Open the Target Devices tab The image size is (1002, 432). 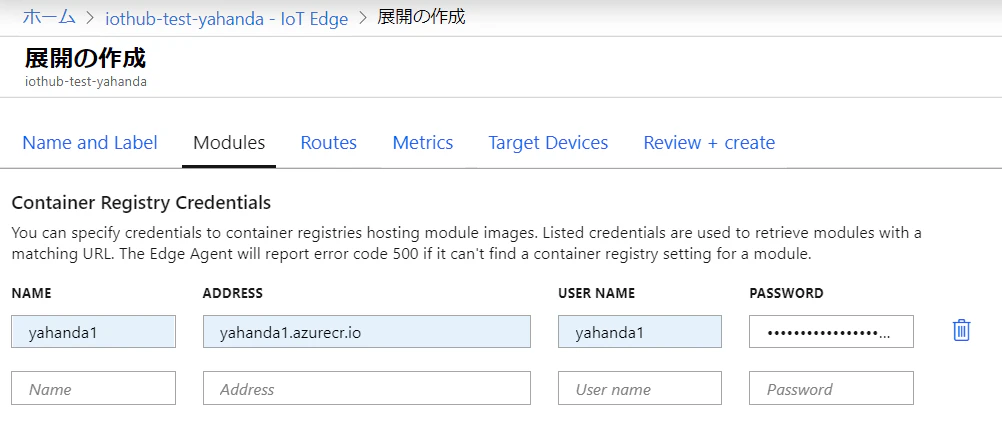548,143
